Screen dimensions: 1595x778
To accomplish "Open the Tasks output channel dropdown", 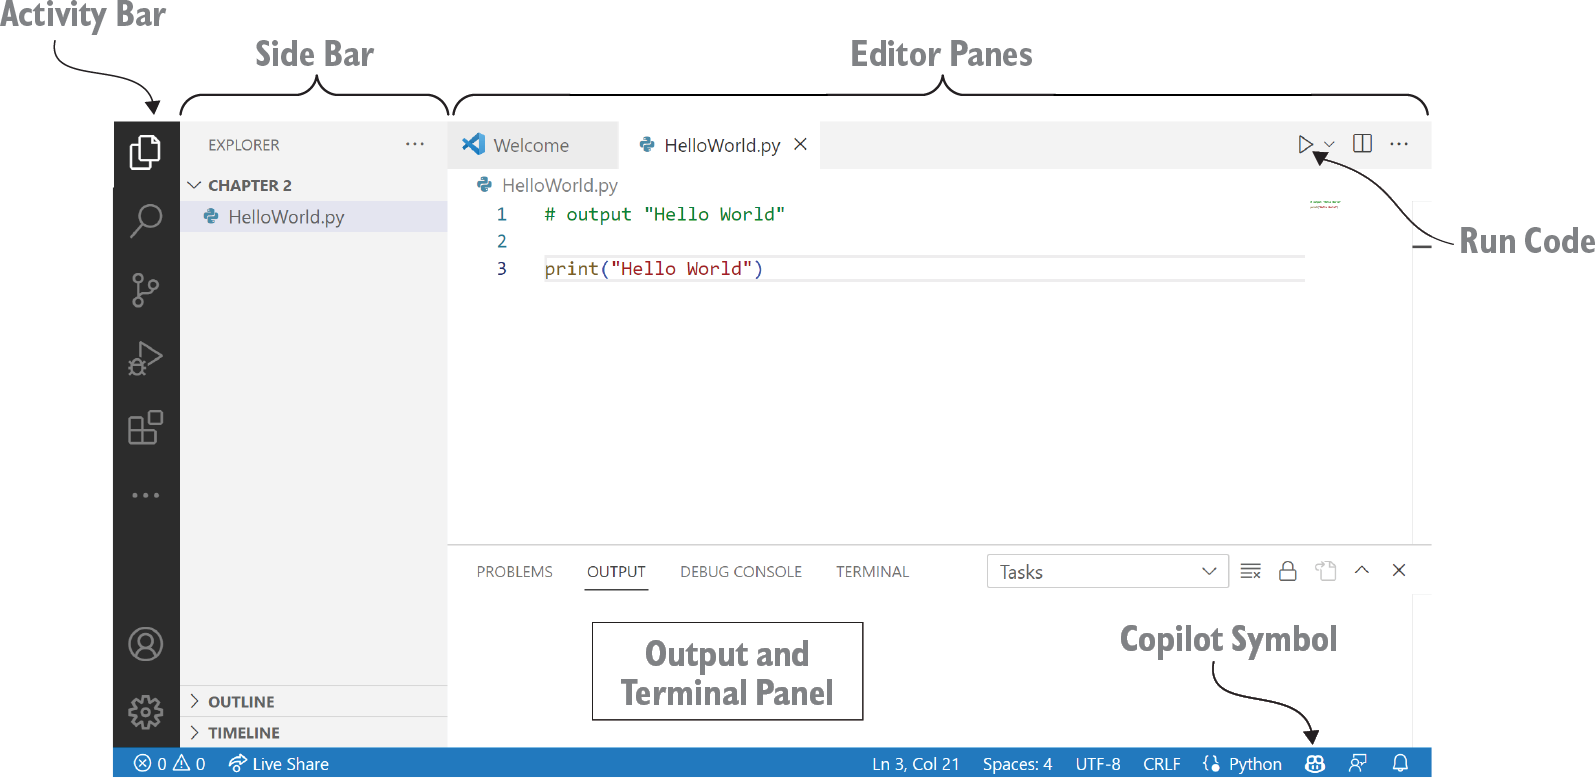I will 1107,572.
